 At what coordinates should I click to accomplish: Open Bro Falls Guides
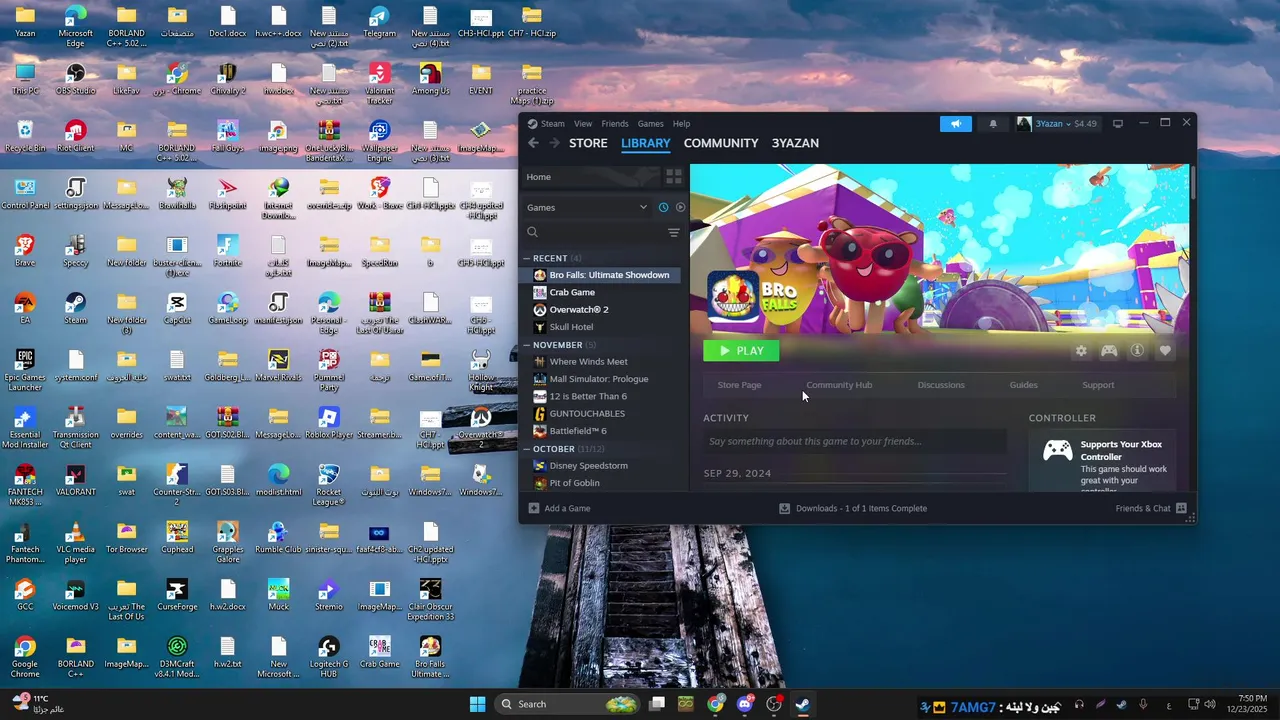point(1023,385)
